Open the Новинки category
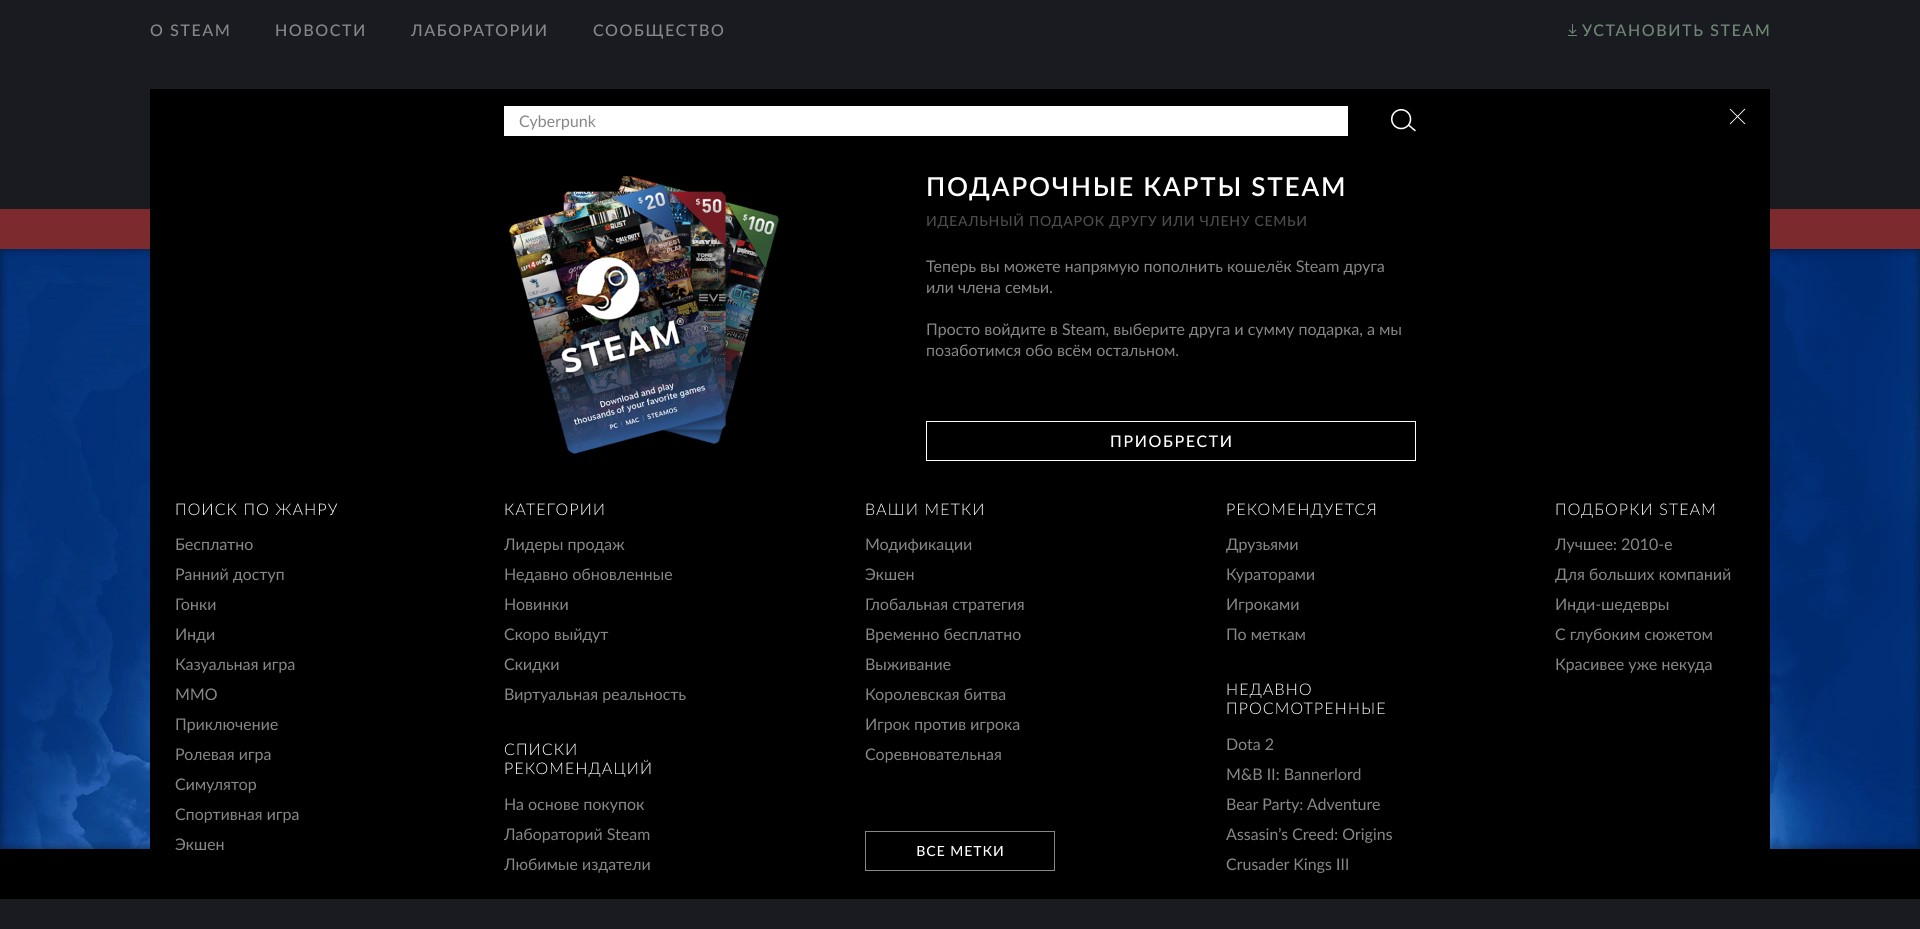 point(536,605)
